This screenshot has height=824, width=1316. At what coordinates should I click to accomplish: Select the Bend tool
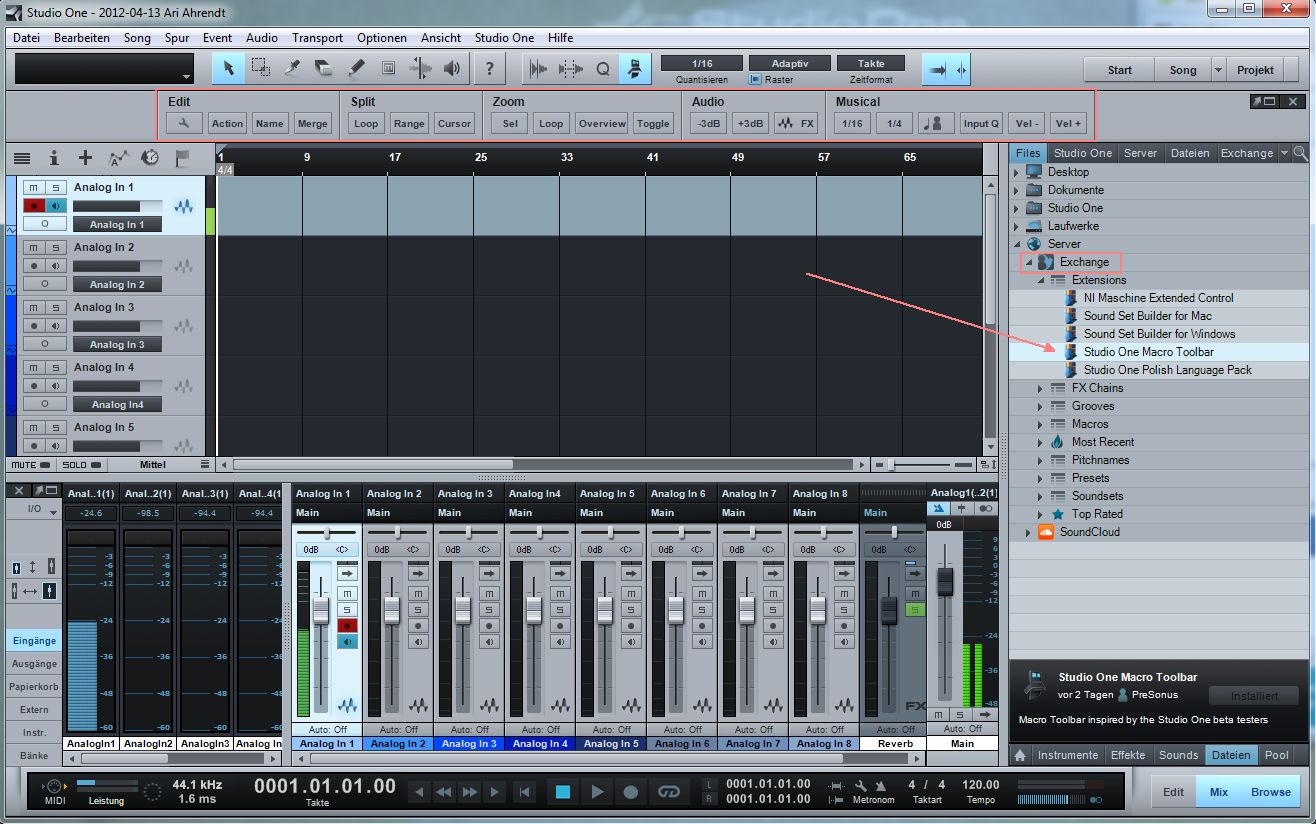click(x=420, y=69)
